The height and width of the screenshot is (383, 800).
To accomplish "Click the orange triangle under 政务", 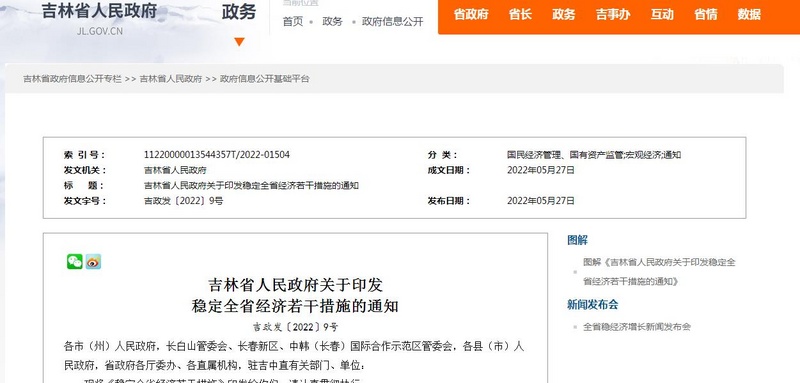I will [x=239, y=42].
